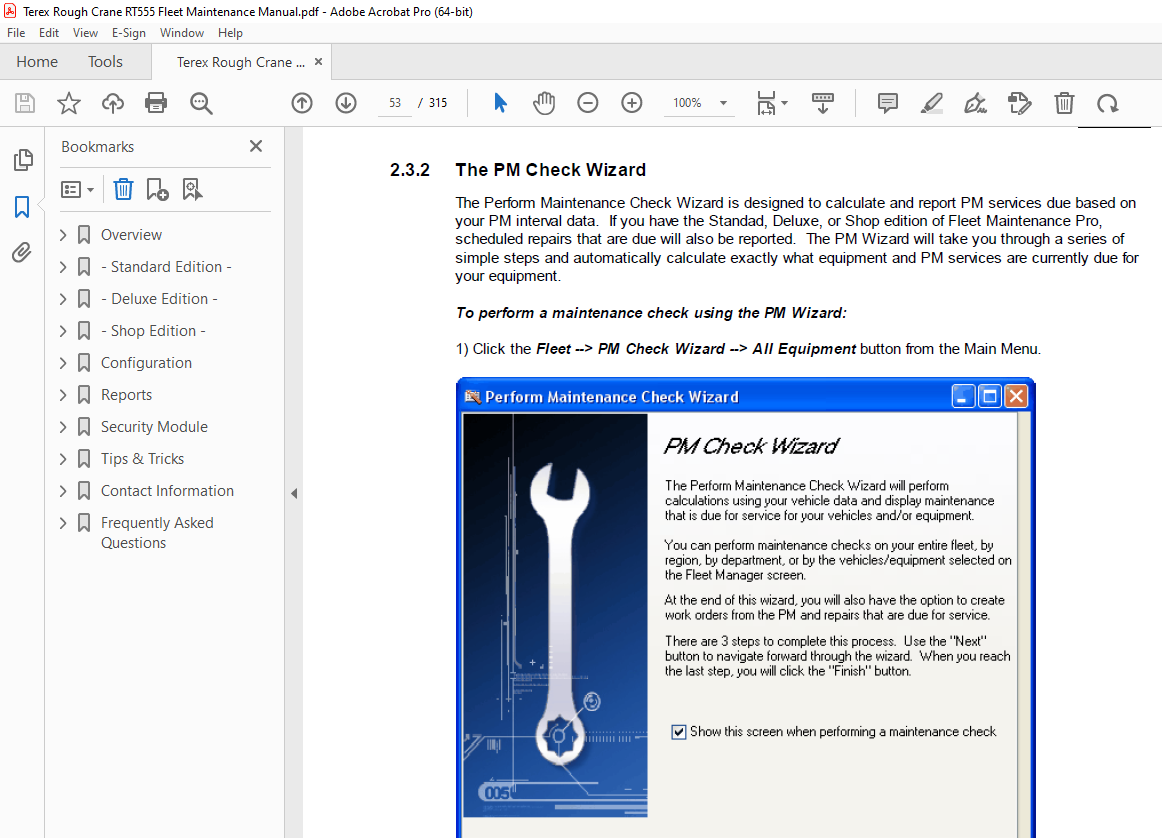Select the Reports bookmark label

coord(126,395)
